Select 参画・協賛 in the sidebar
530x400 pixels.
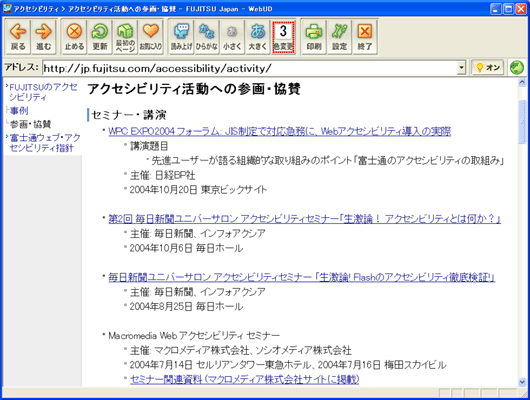pyautogui.click(x=30, y=124)
